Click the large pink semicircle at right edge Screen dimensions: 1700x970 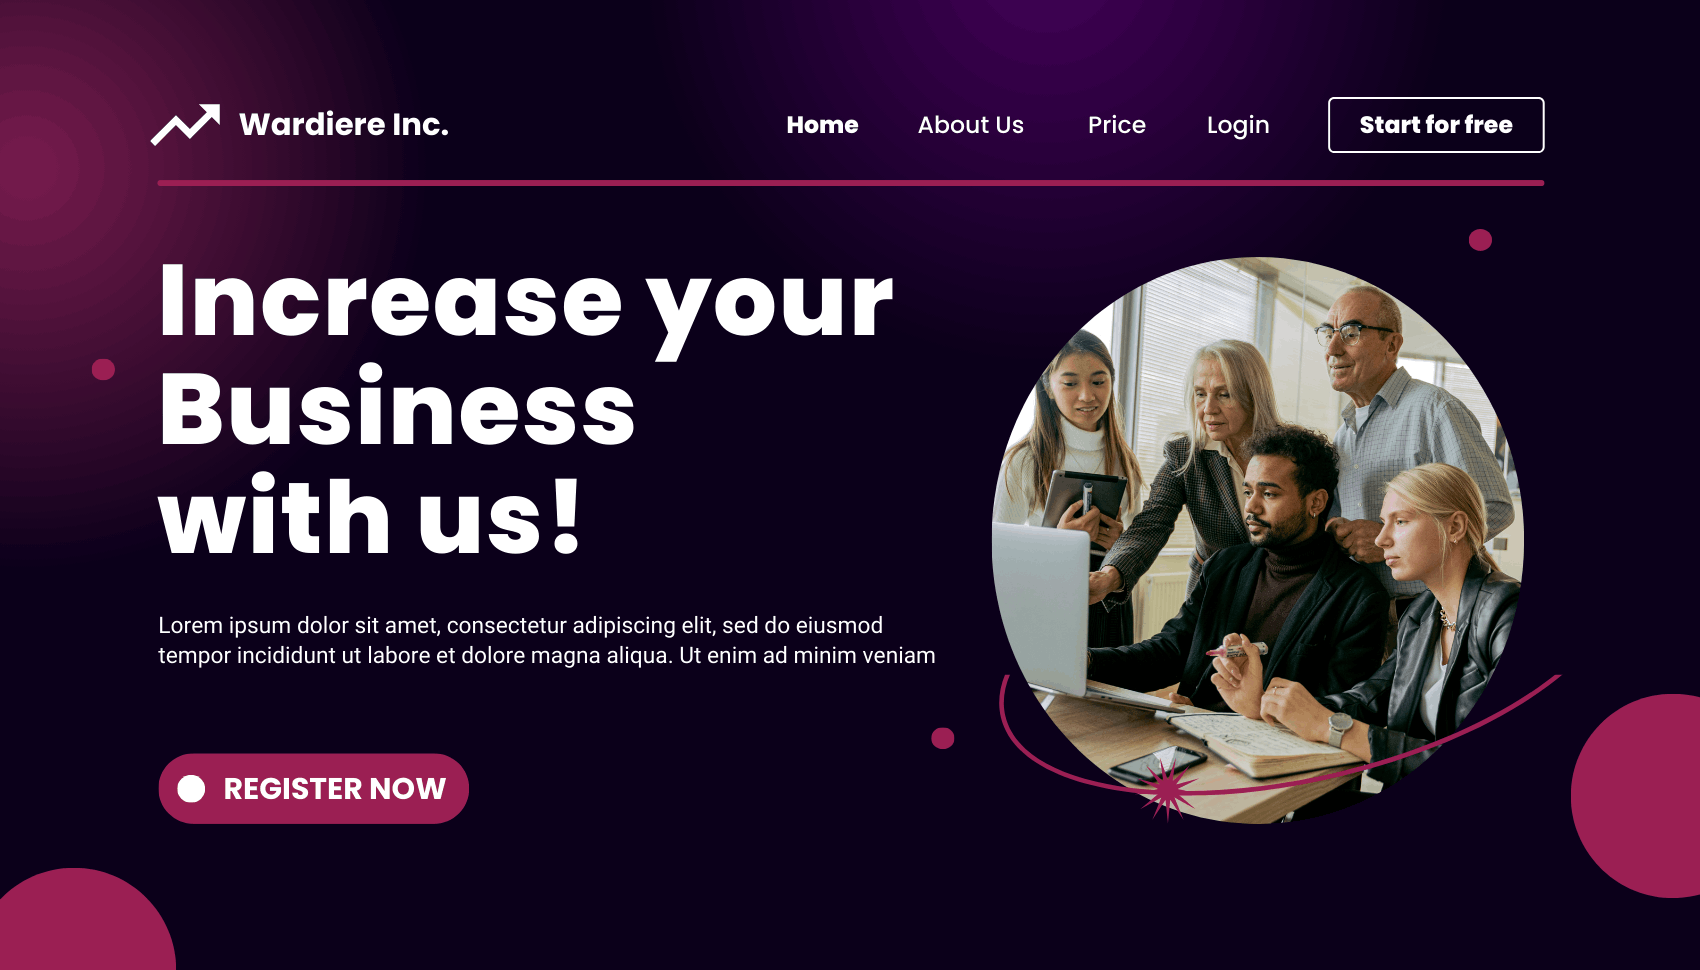tap(1636, 796)
